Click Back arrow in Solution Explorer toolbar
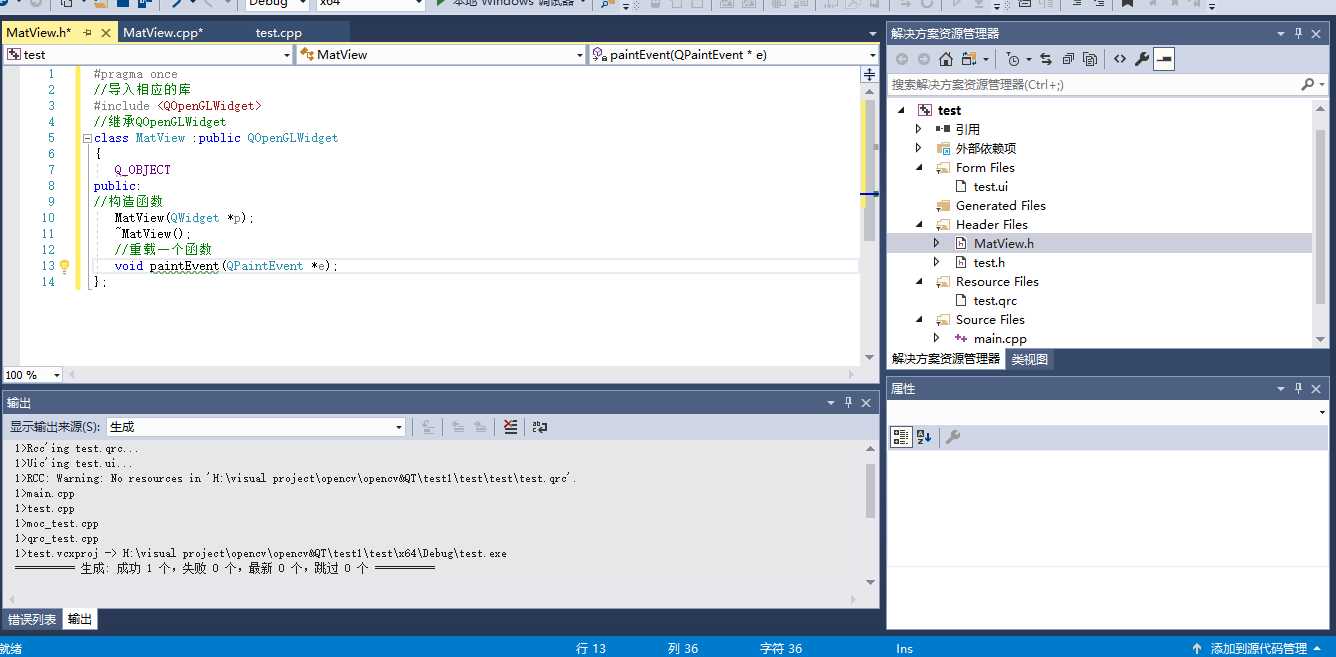1336x657 pixels. point(902,59)
